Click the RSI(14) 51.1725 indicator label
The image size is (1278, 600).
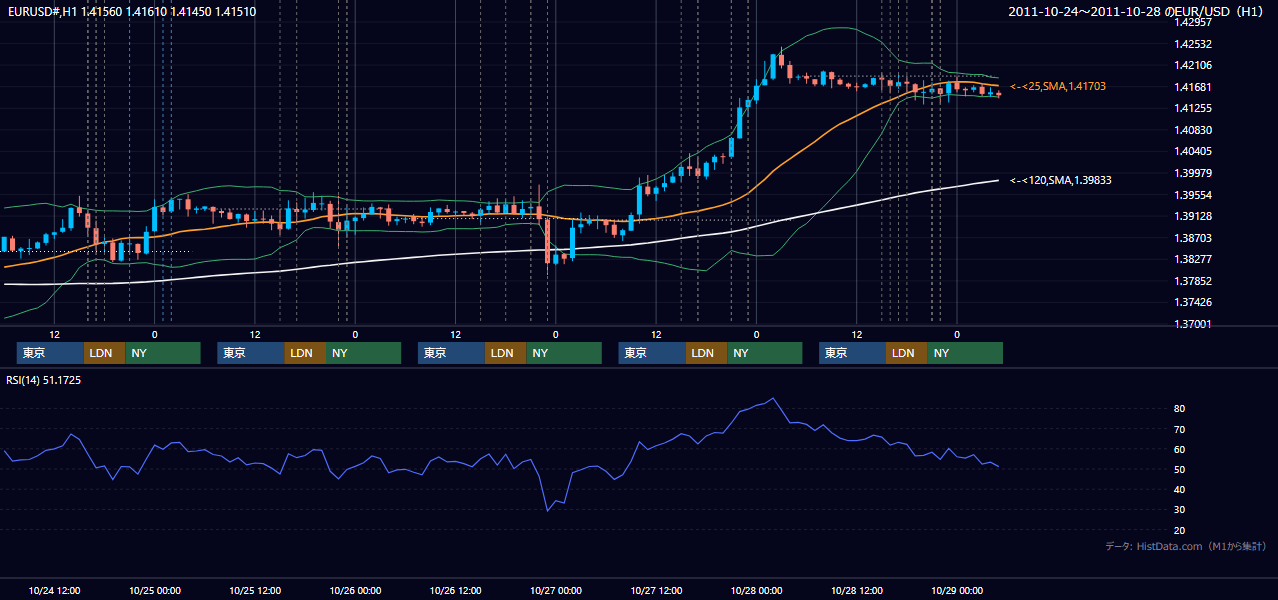point(44,380)
